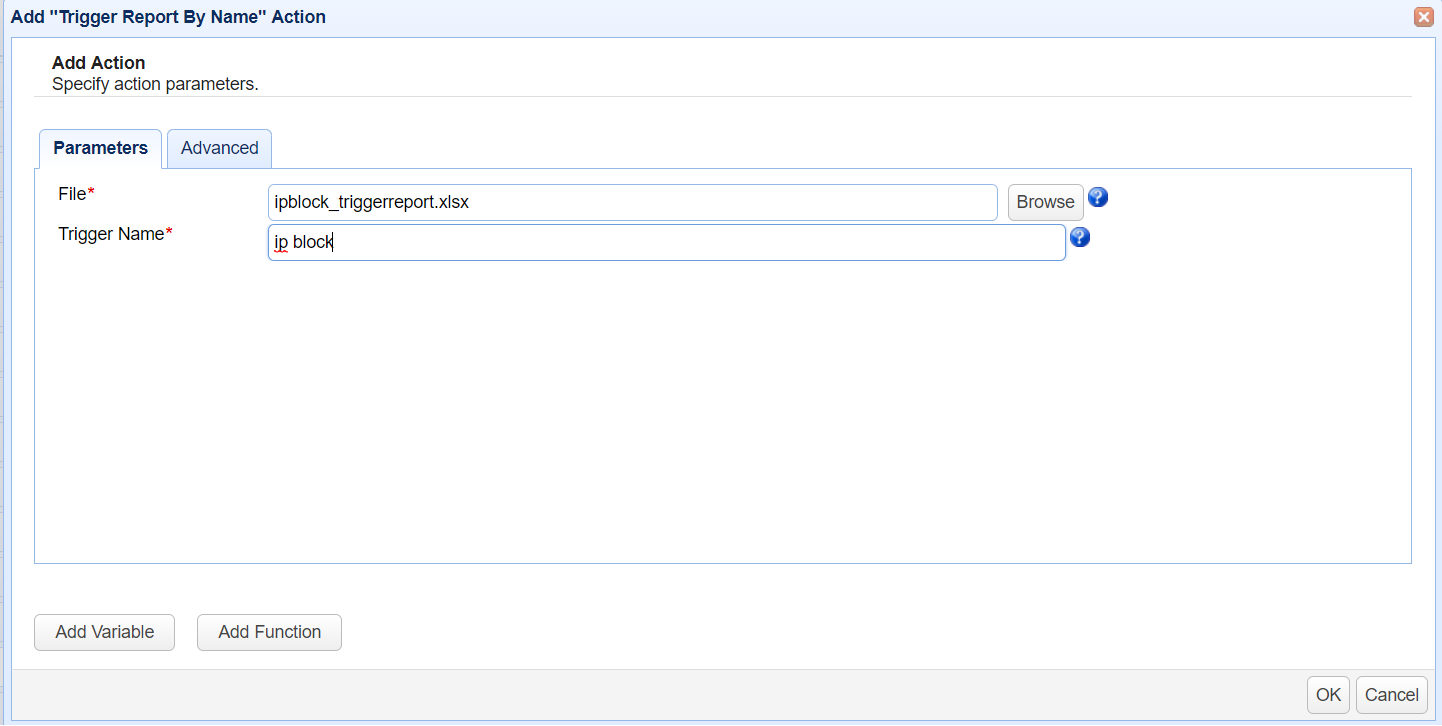Focus the File path input field
1442x726 pixels.
tap(632, 202)
